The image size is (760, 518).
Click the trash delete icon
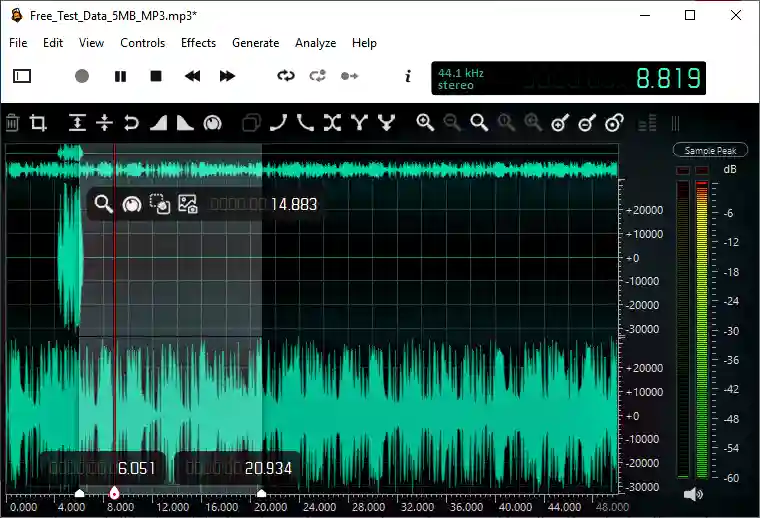[13, 123]
